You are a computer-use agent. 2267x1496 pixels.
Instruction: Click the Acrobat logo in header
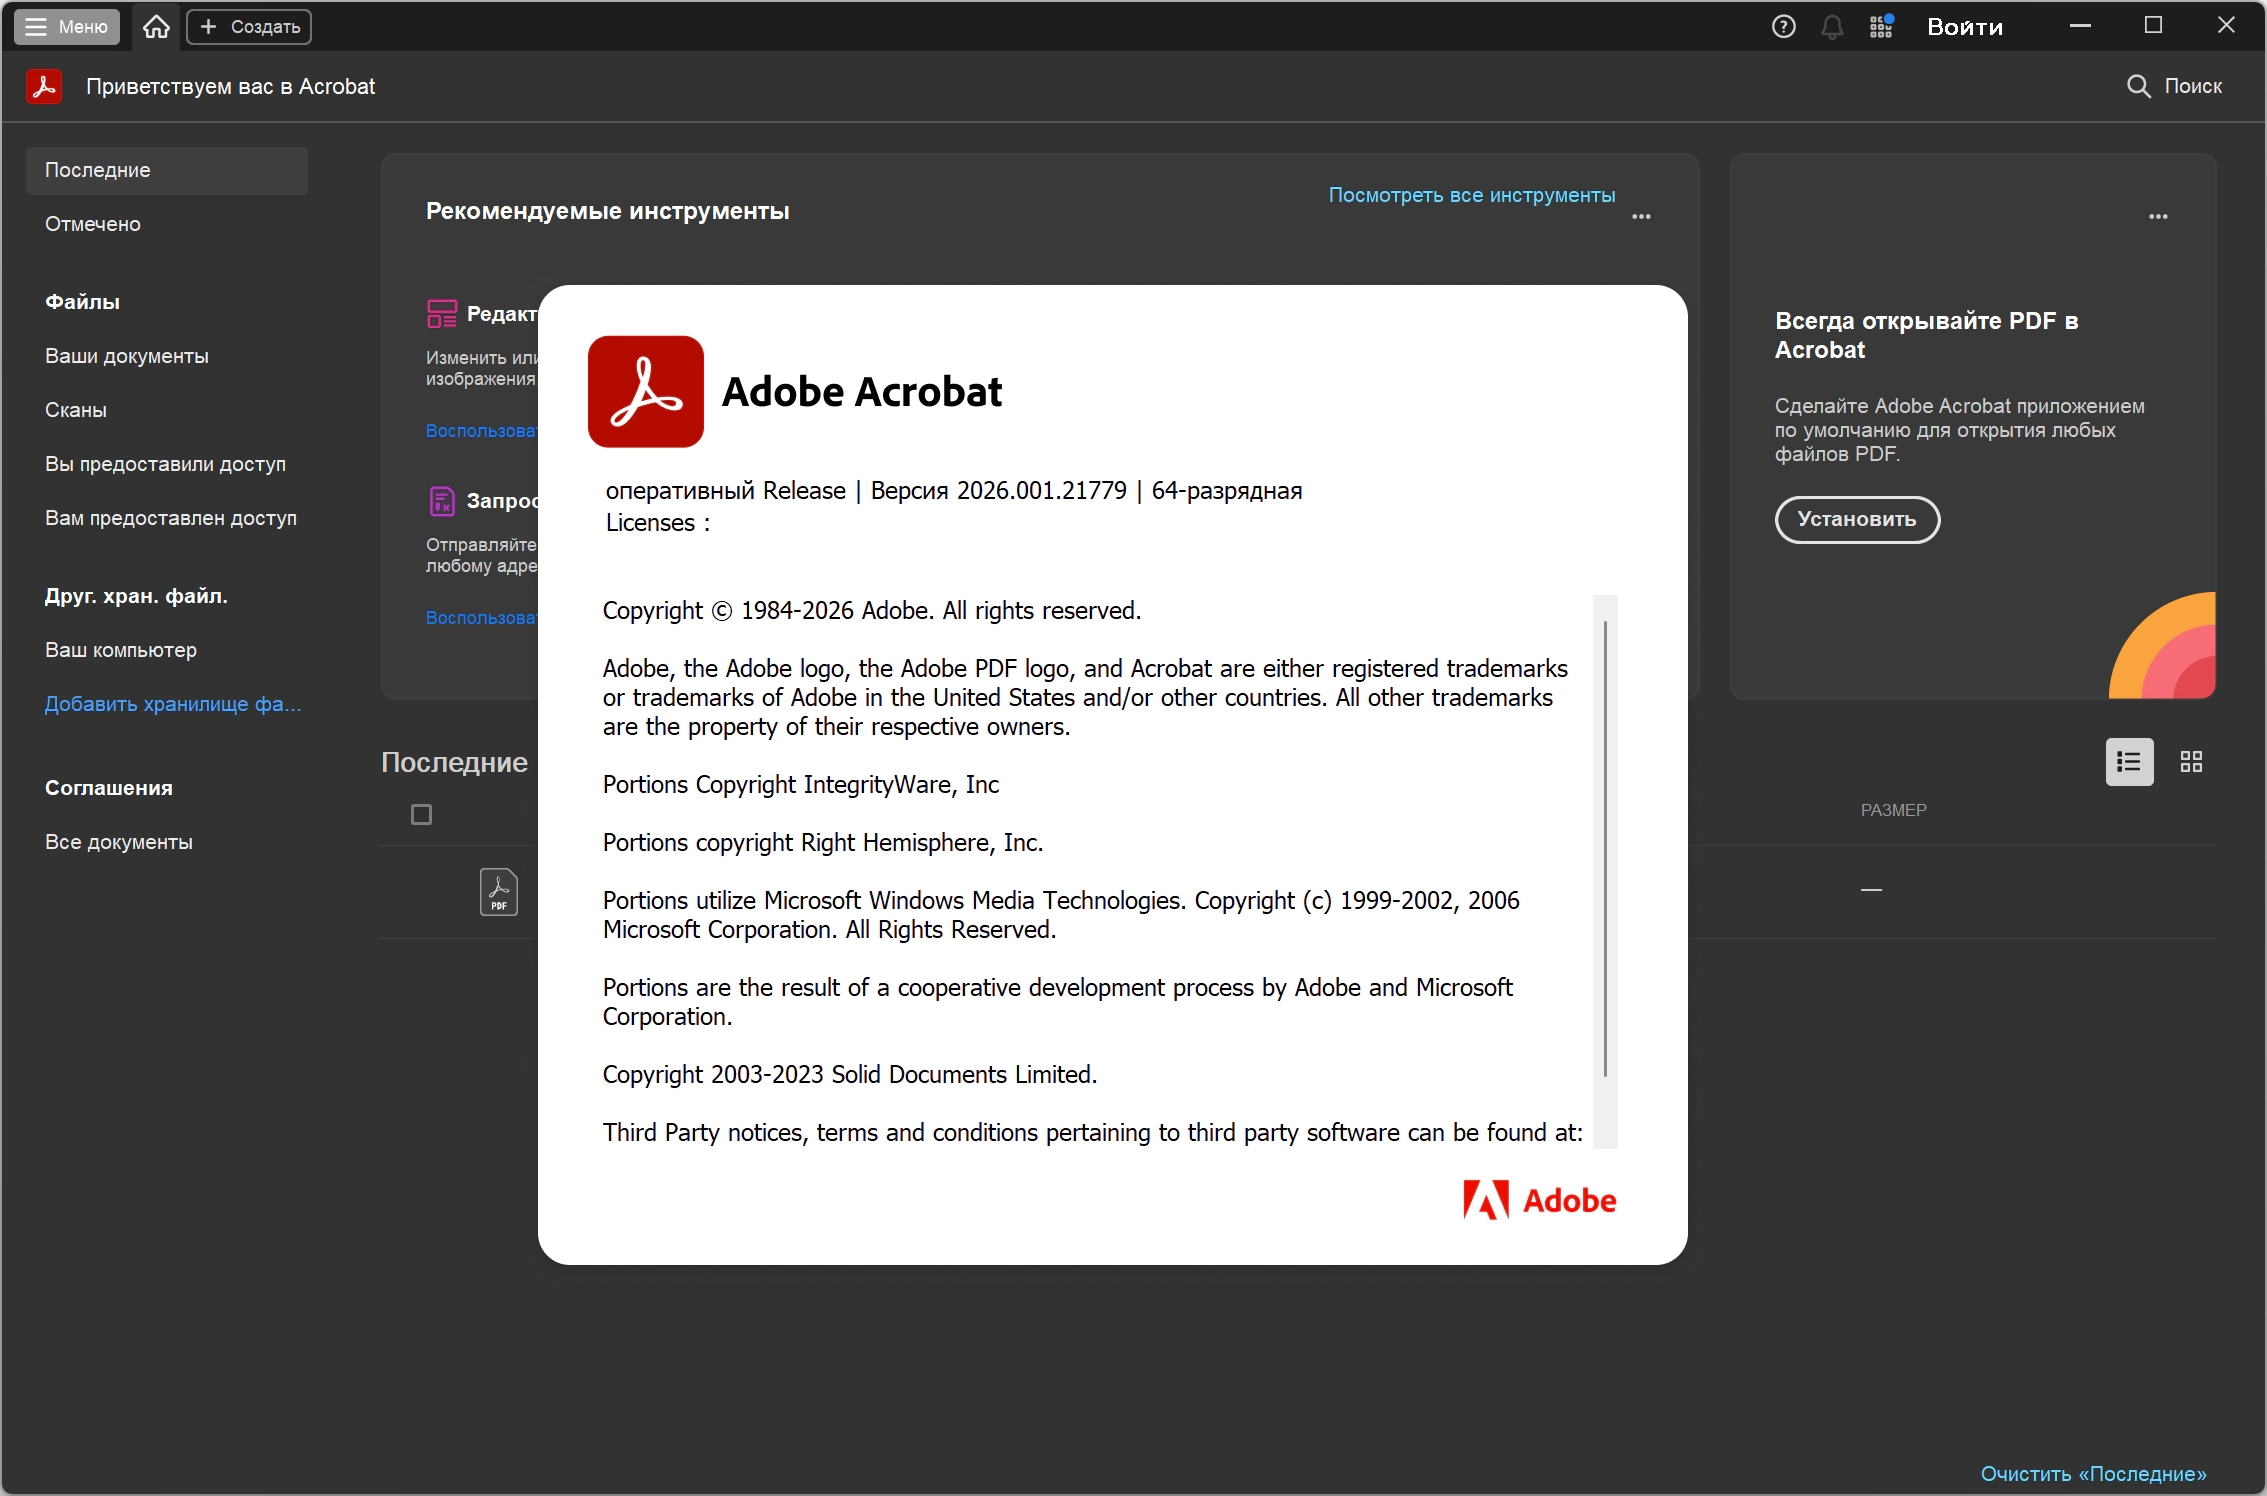(x=44, y=86)
